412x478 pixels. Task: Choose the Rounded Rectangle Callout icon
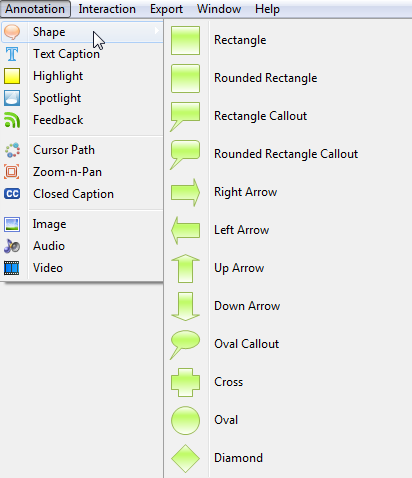185,155
